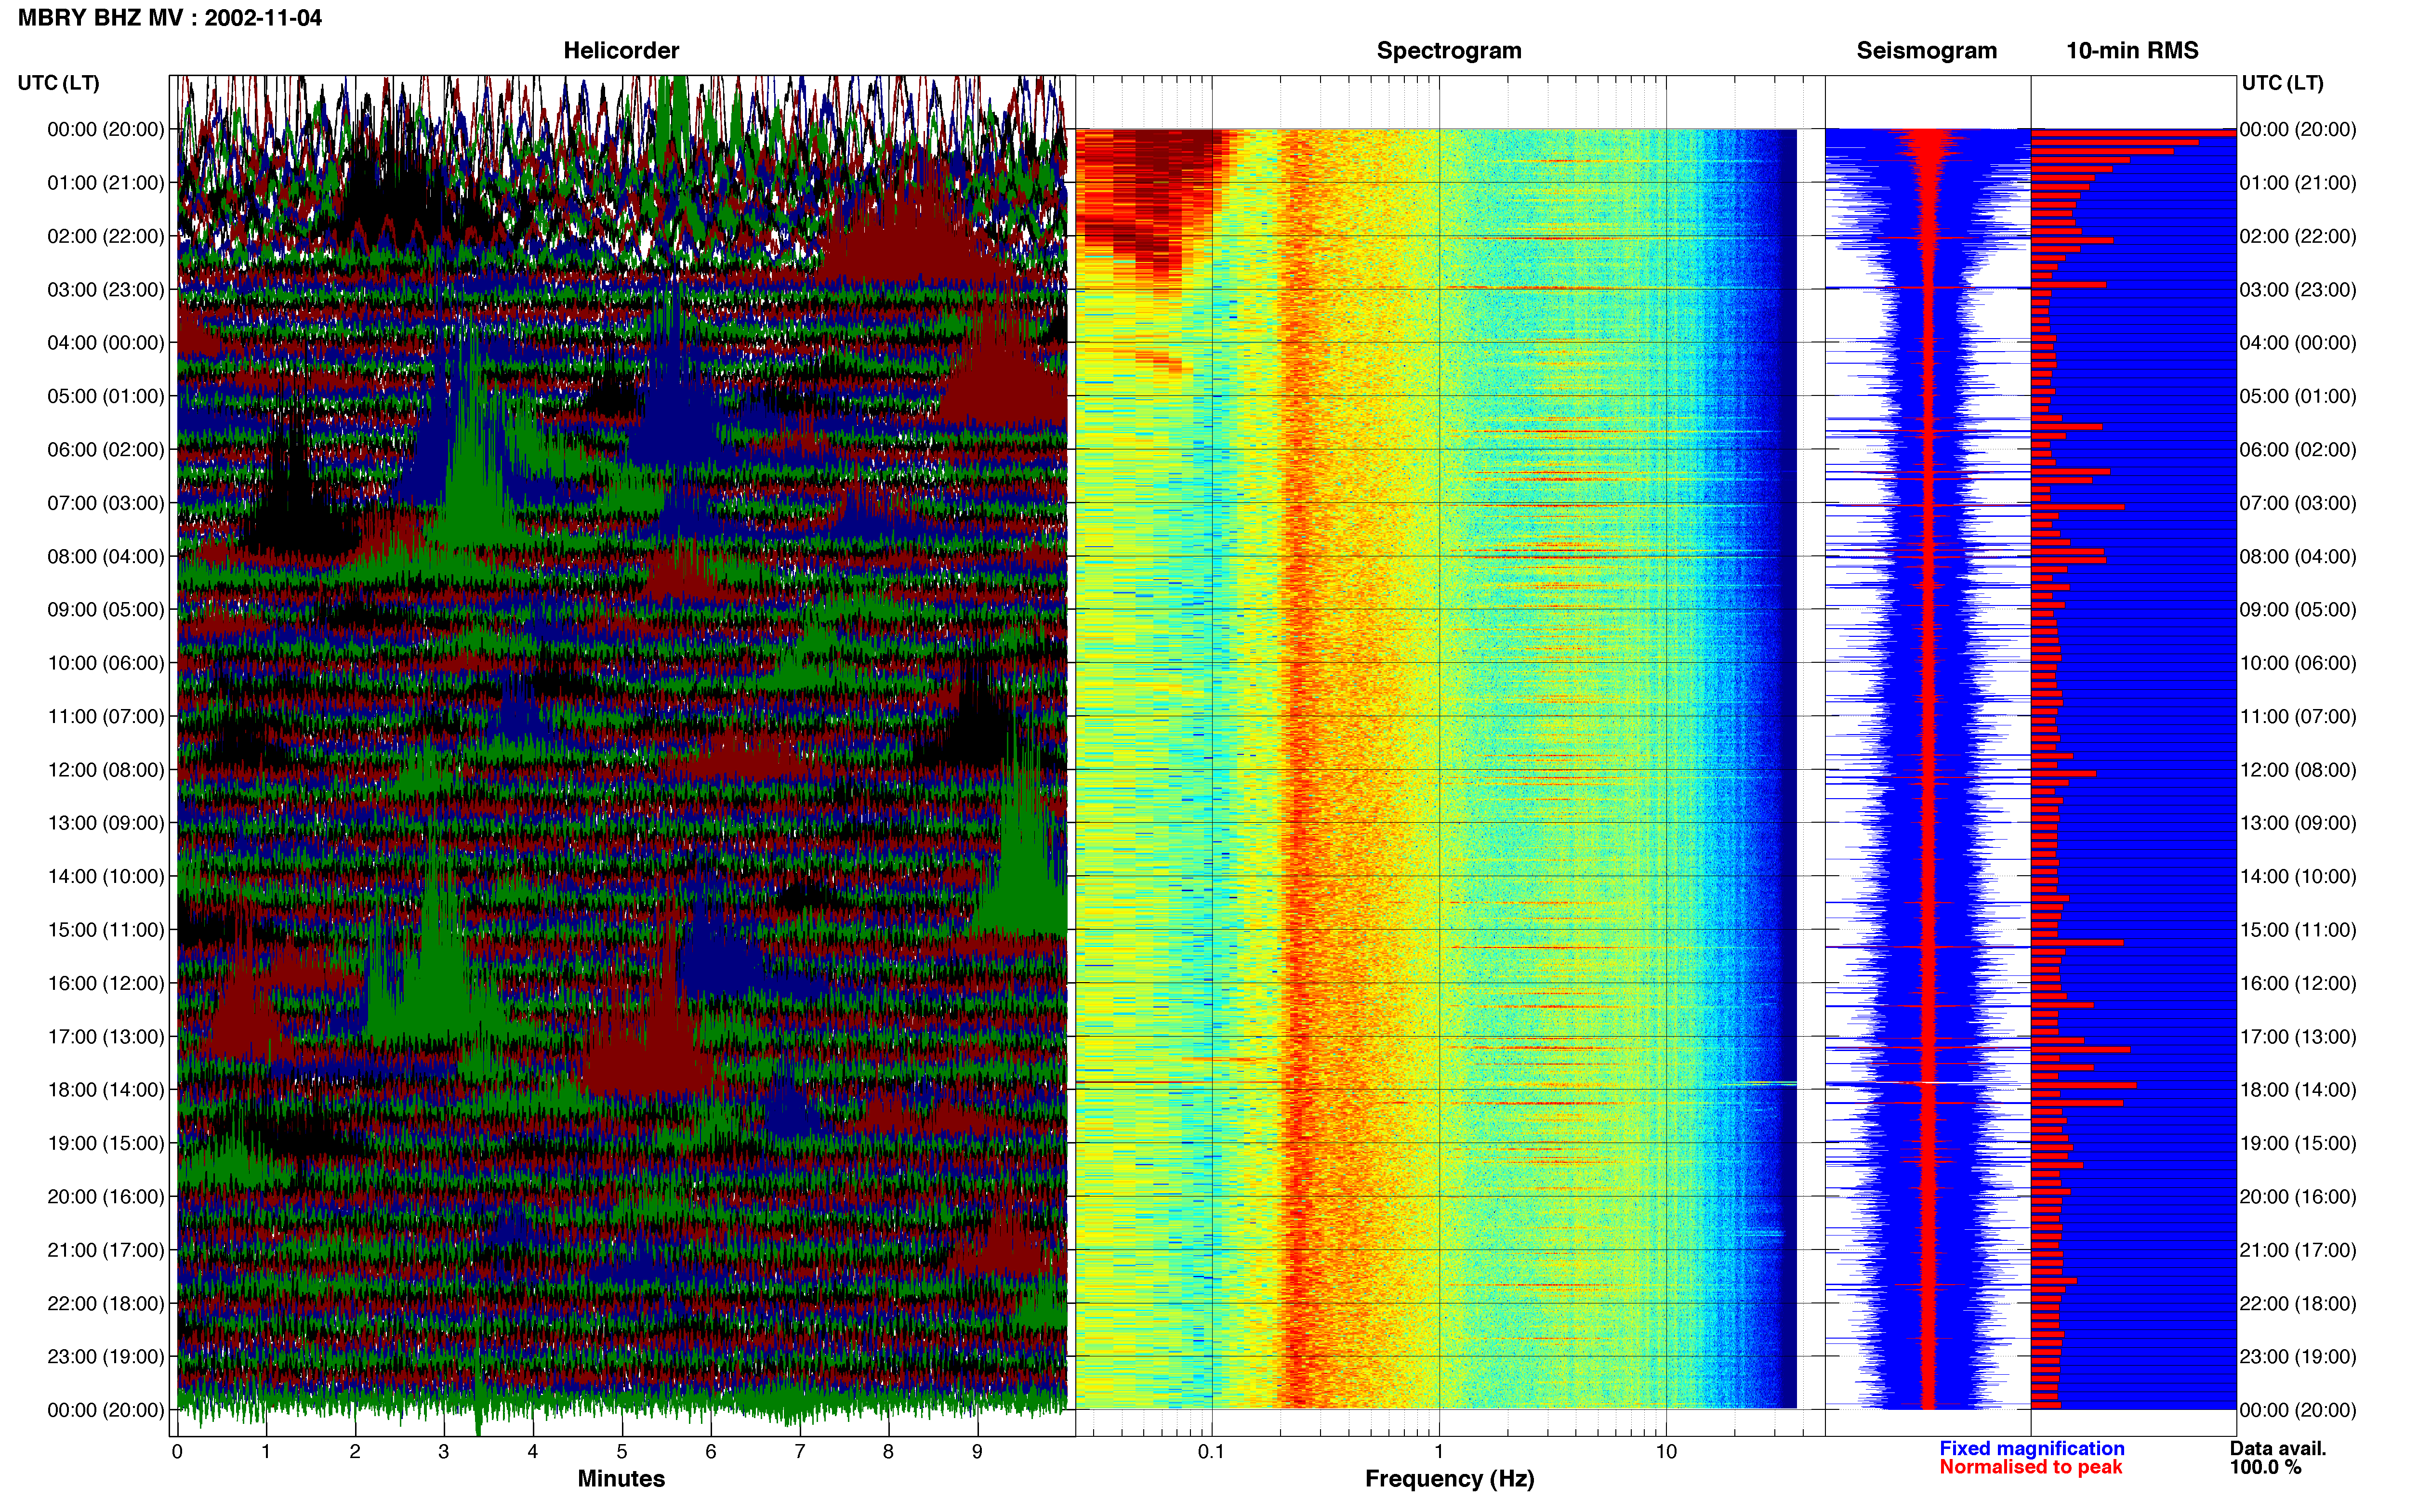Click the "3" tick on the Minutes axis
This screenshot has width=2418, height=1512.
444,1452
